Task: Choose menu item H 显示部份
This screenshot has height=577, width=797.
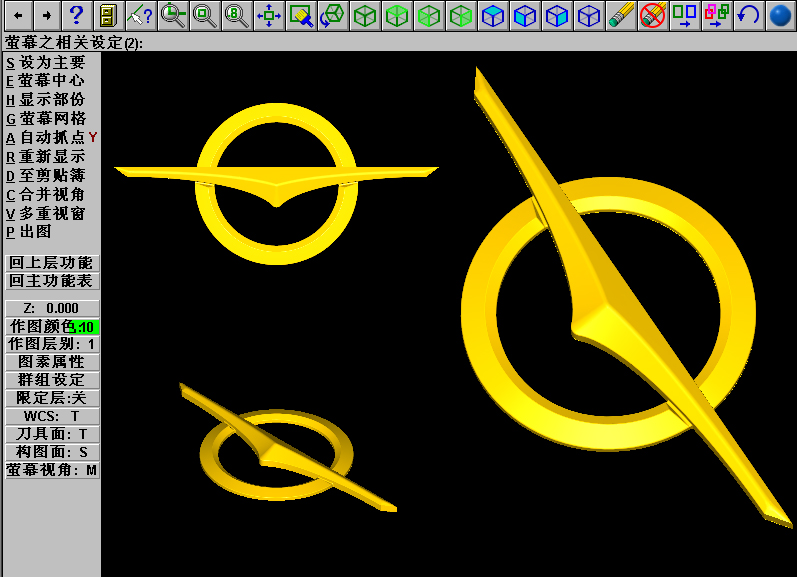Action: pyautogui.click(x=45, y=100)
